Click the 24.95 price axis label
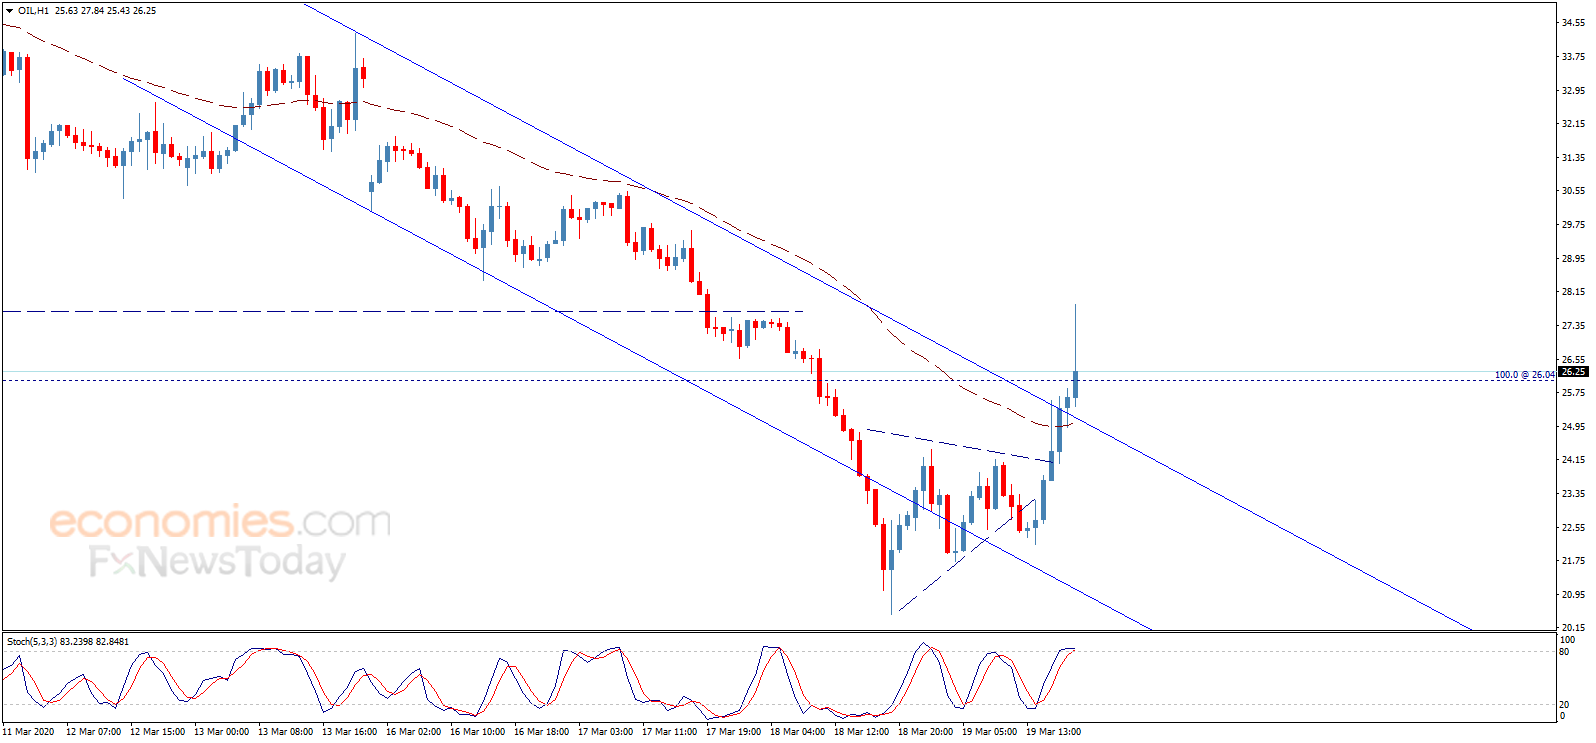The width and height of the screenshot is (1596, 743). [1574, 427]
